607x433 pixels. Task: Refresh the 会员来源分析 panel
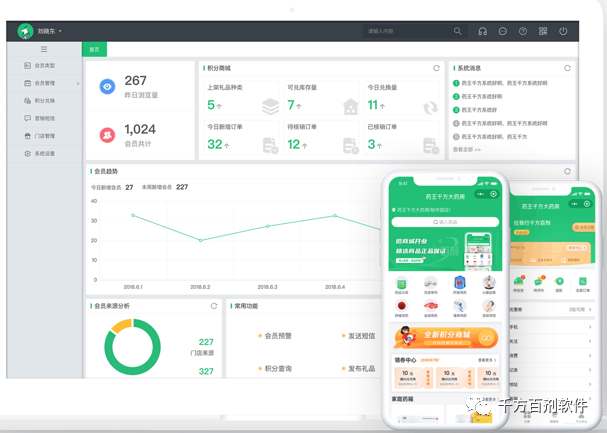[213, 306]
